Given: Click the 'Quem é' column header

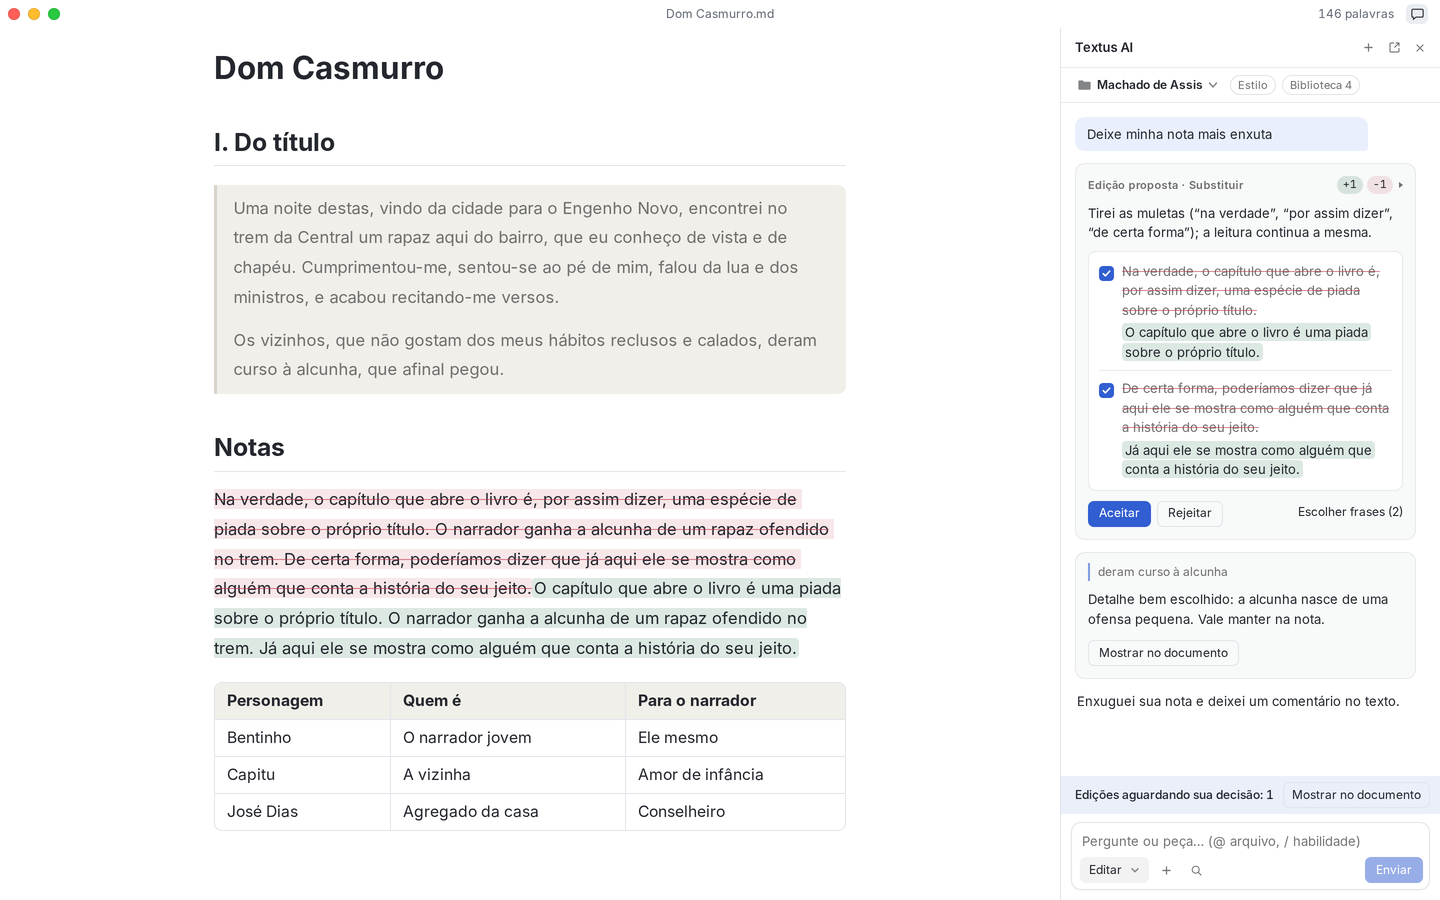Looking at the screenshot, I should pos(508,701).
